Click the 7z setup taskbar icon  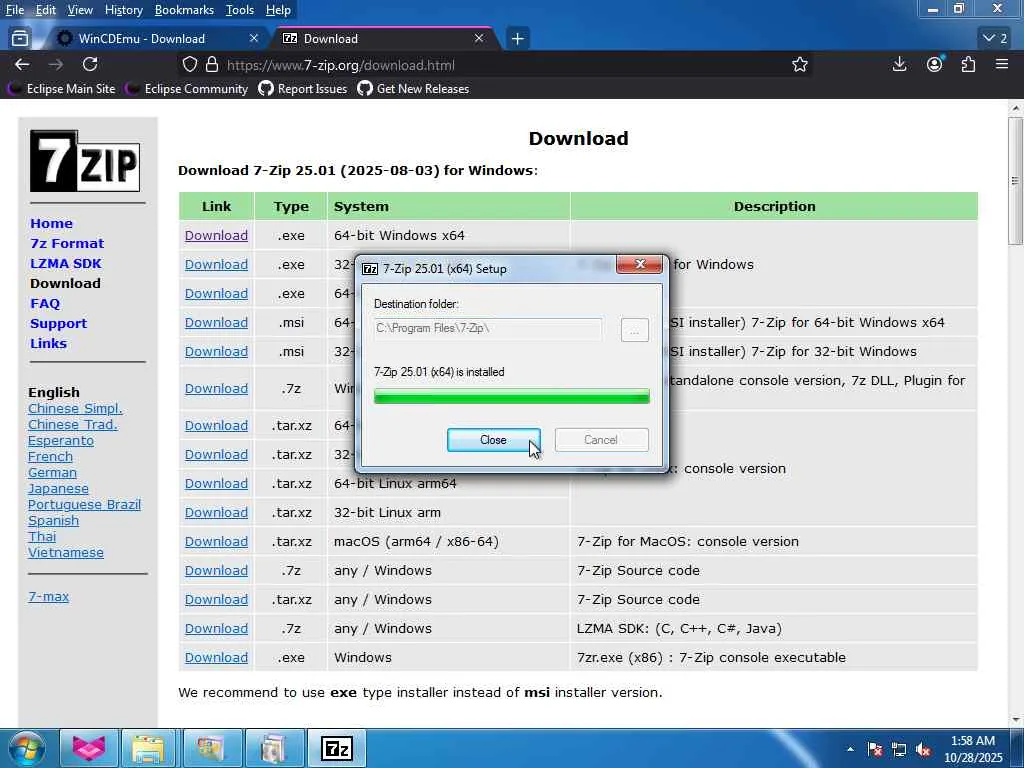pyautogui.click(x=337, y=748)
